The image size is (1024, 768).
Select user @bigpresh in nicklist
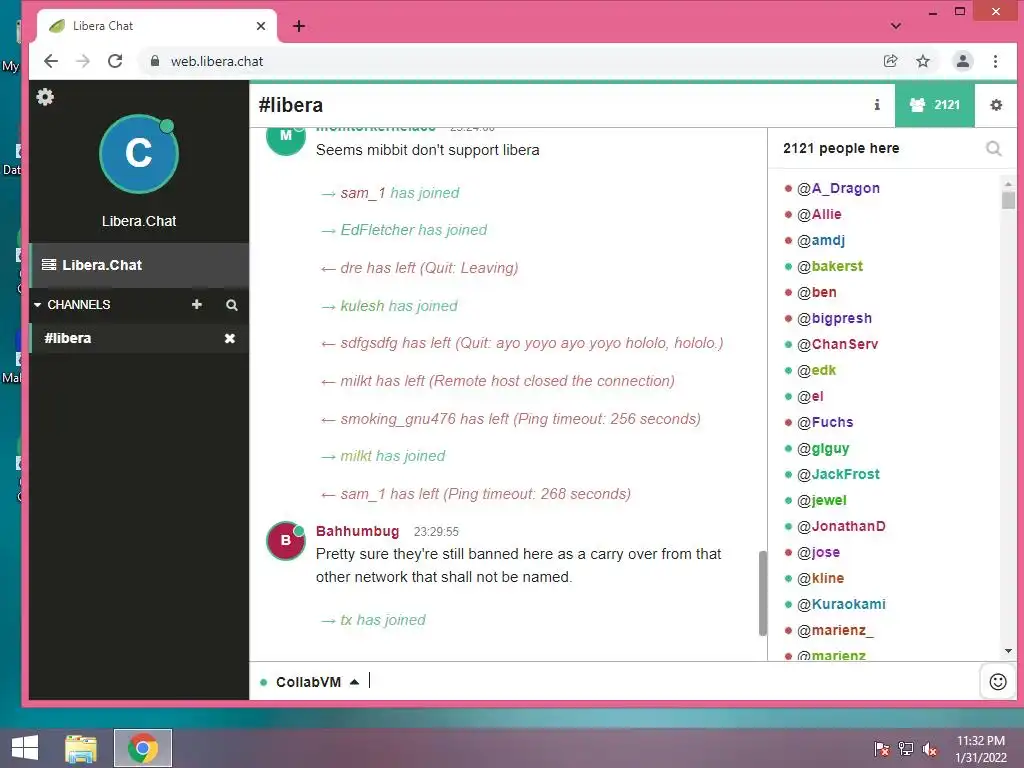(x=834, y=318)
